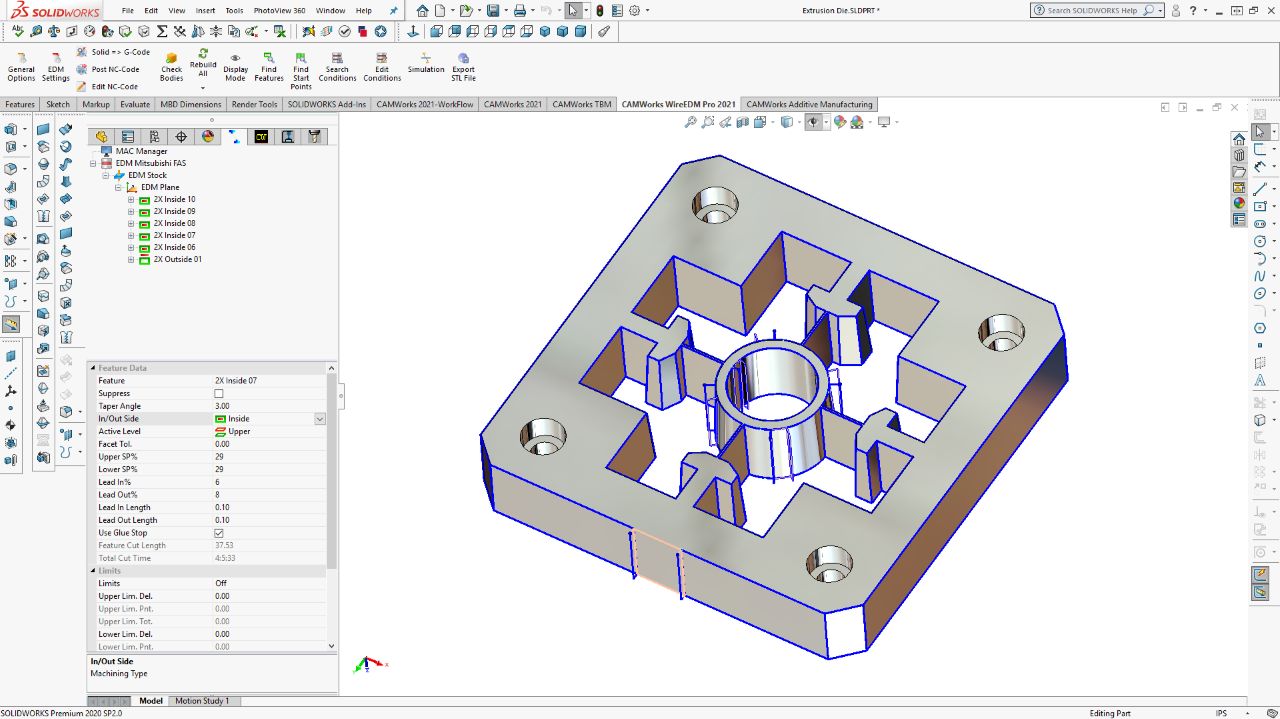Switch to the Motion Study 1 tab
Image resolution: width=1280 pixels, height=719 pixels.
(x=202, y=701)
